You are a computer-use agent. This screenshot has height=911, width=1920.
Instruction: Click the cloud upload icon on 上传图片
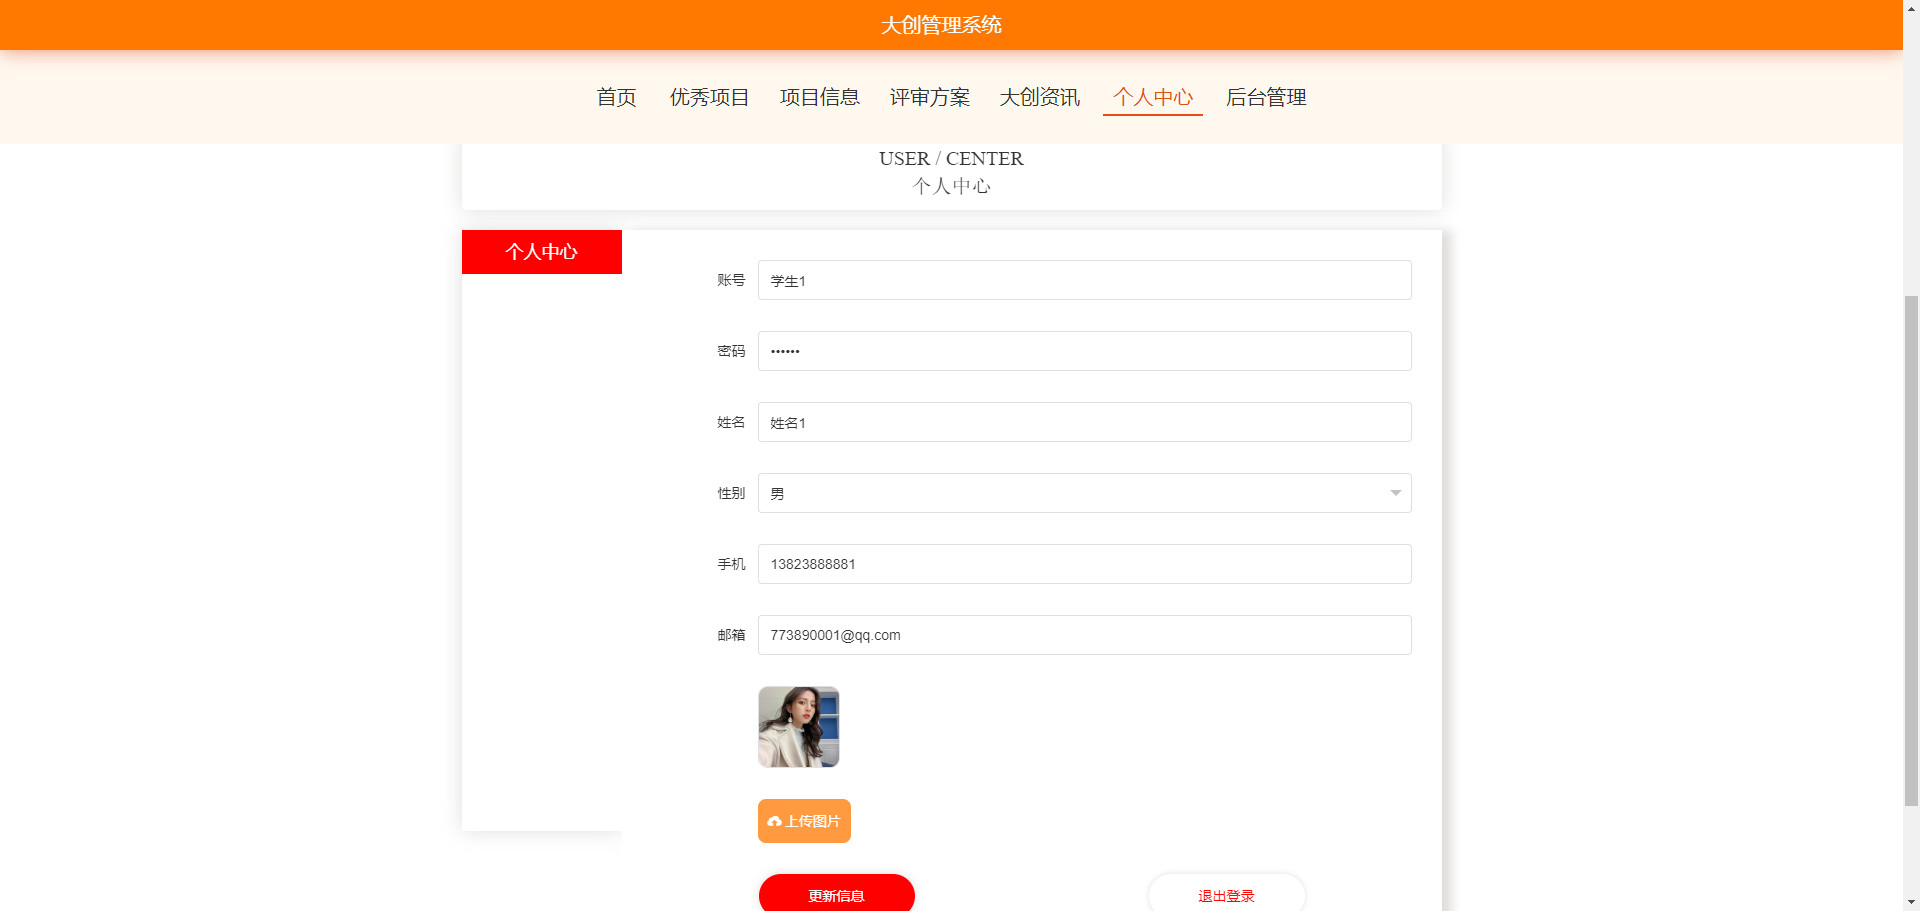774,821
